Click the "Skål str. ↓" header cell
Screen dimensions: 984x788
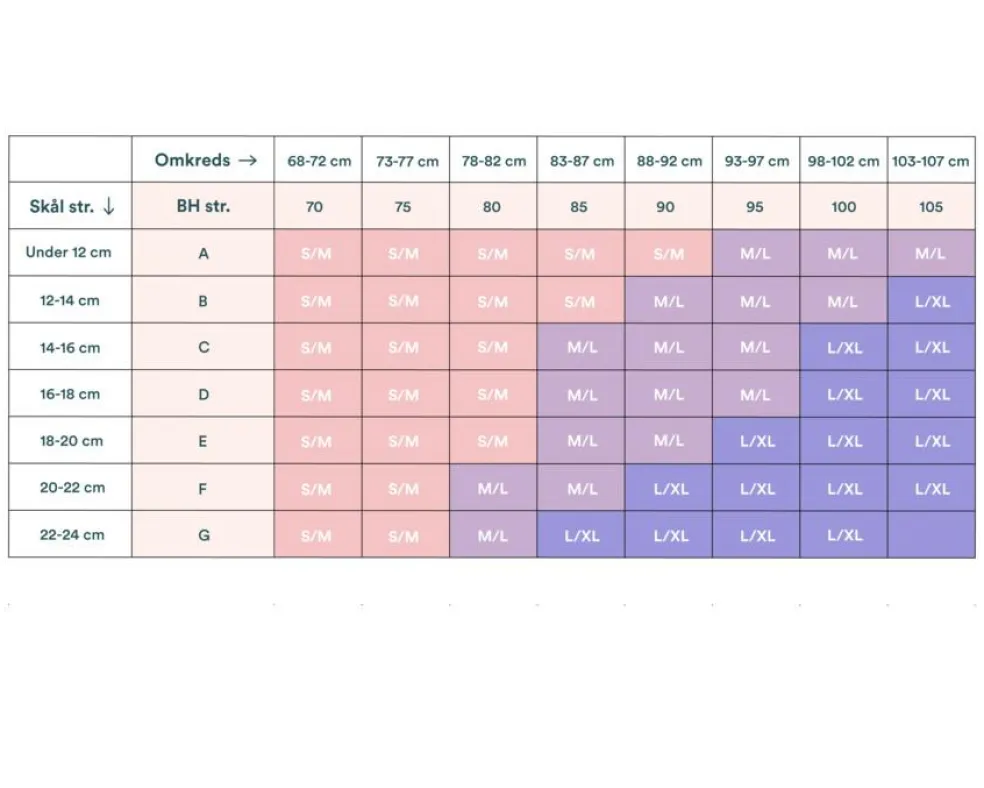(x=71, y=207)
